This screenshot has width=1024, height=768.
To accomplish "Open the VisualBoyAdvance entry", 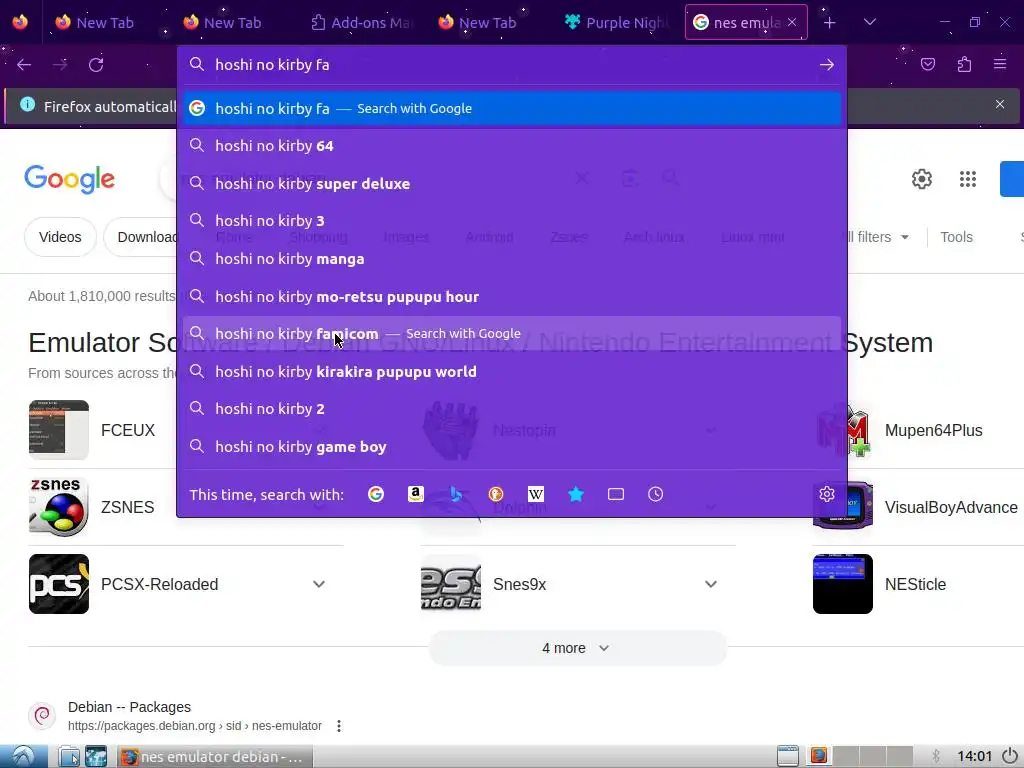I will point(951,507).
